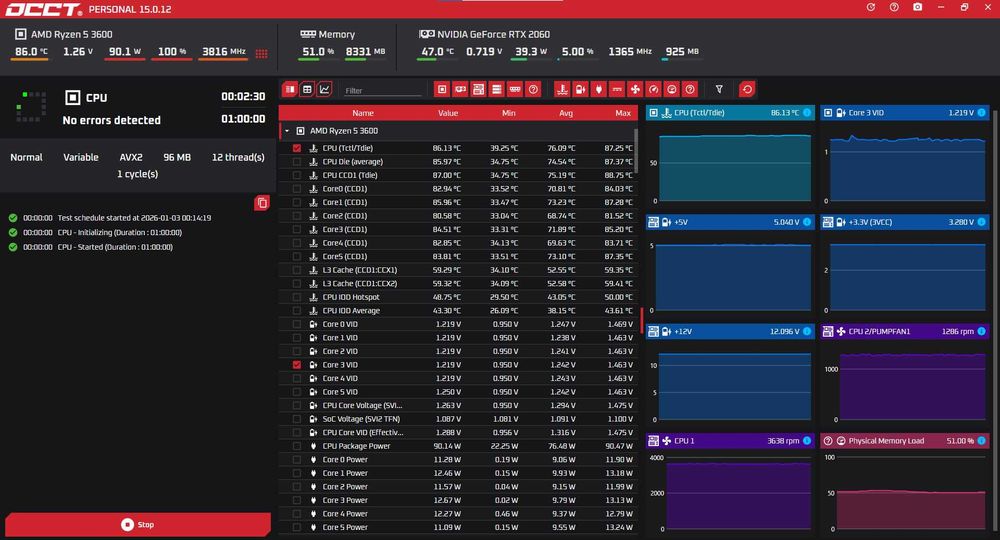Image resolution: width=1000 pixels, height=540 pixels.
Task: Toggle the storage device filter icon
Action: pyautogui.click(x=496, y=89)
